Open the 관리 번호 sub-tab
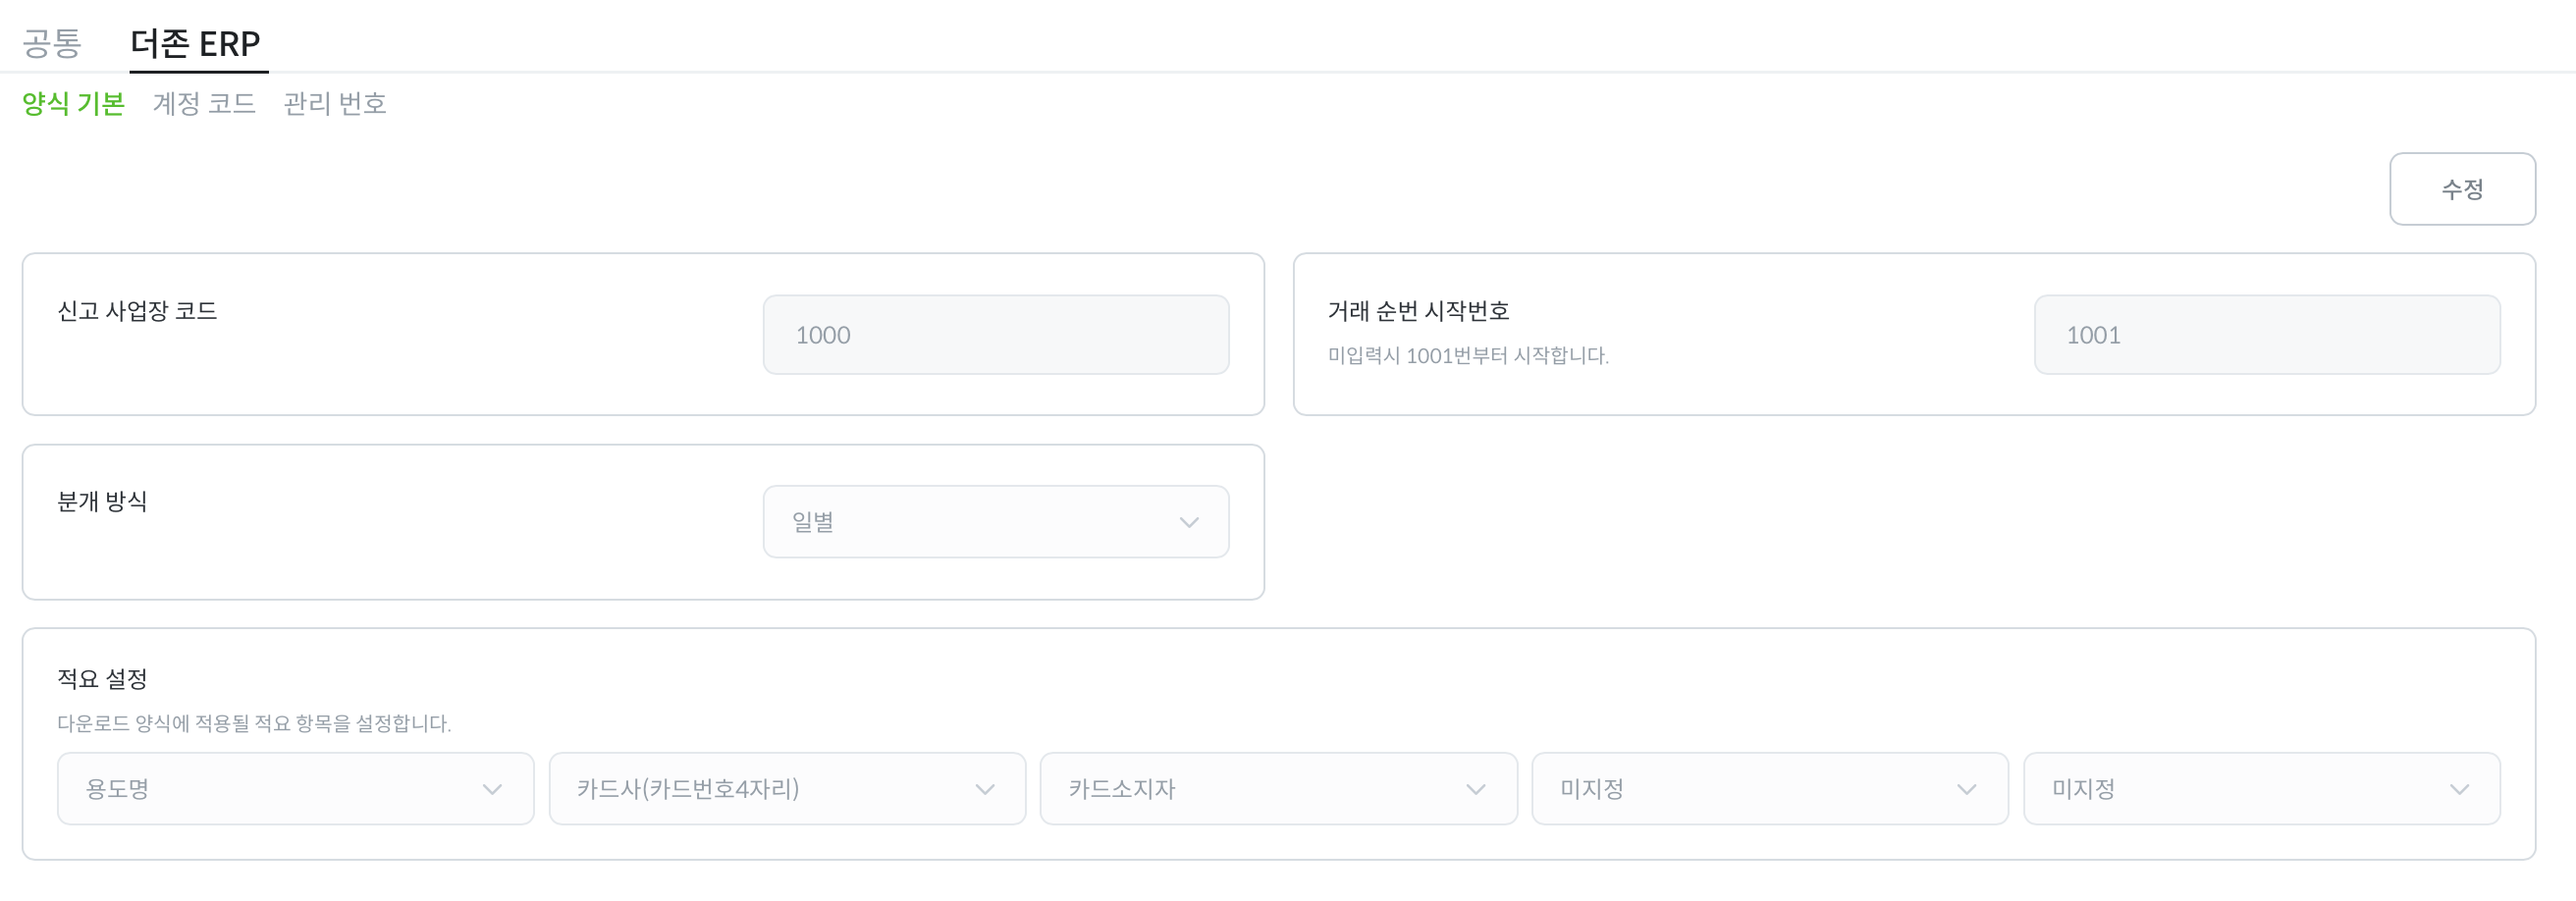This screenshot has height=901, width=2576. [x=334, y=103]
